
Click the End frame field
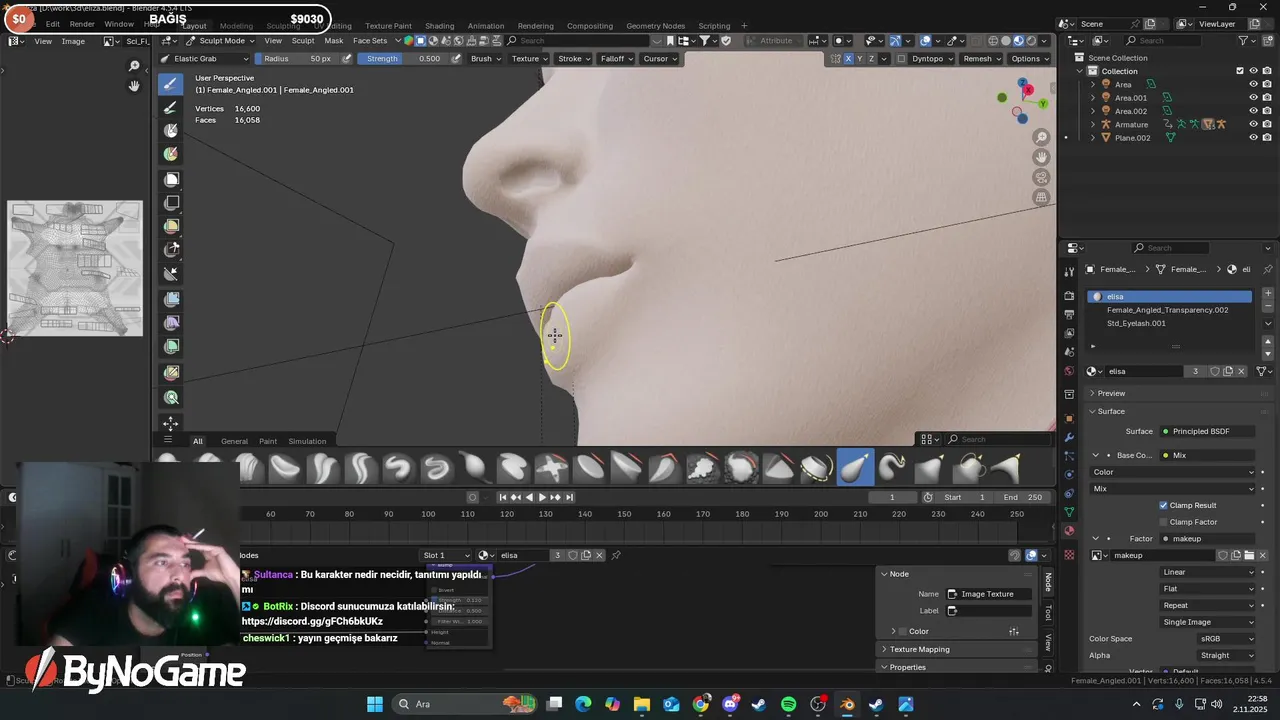point(1024,497)
